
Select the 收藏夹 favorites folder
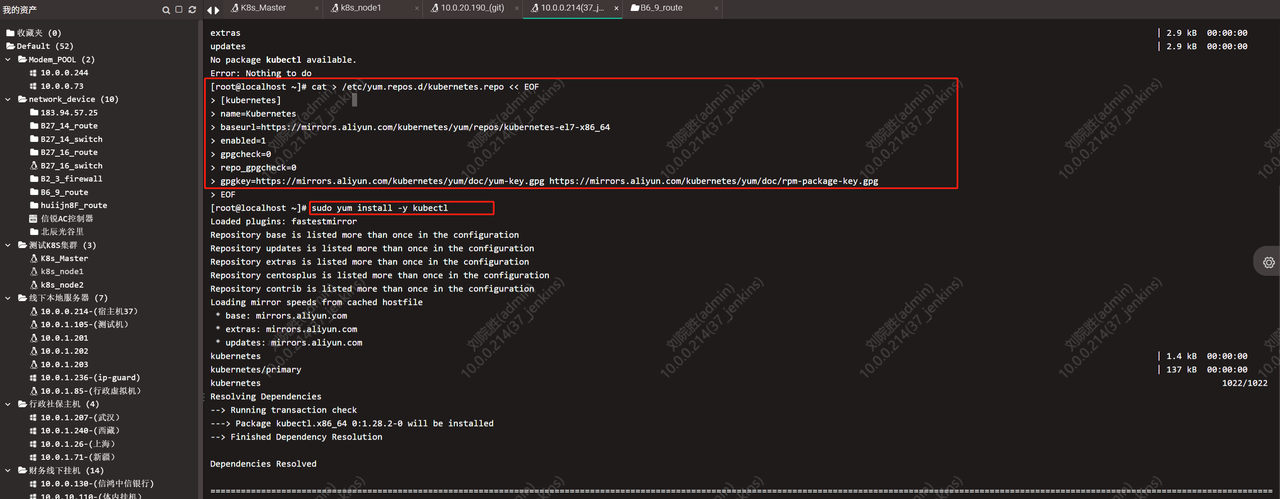pyautogui.click(x=38, y=33)
